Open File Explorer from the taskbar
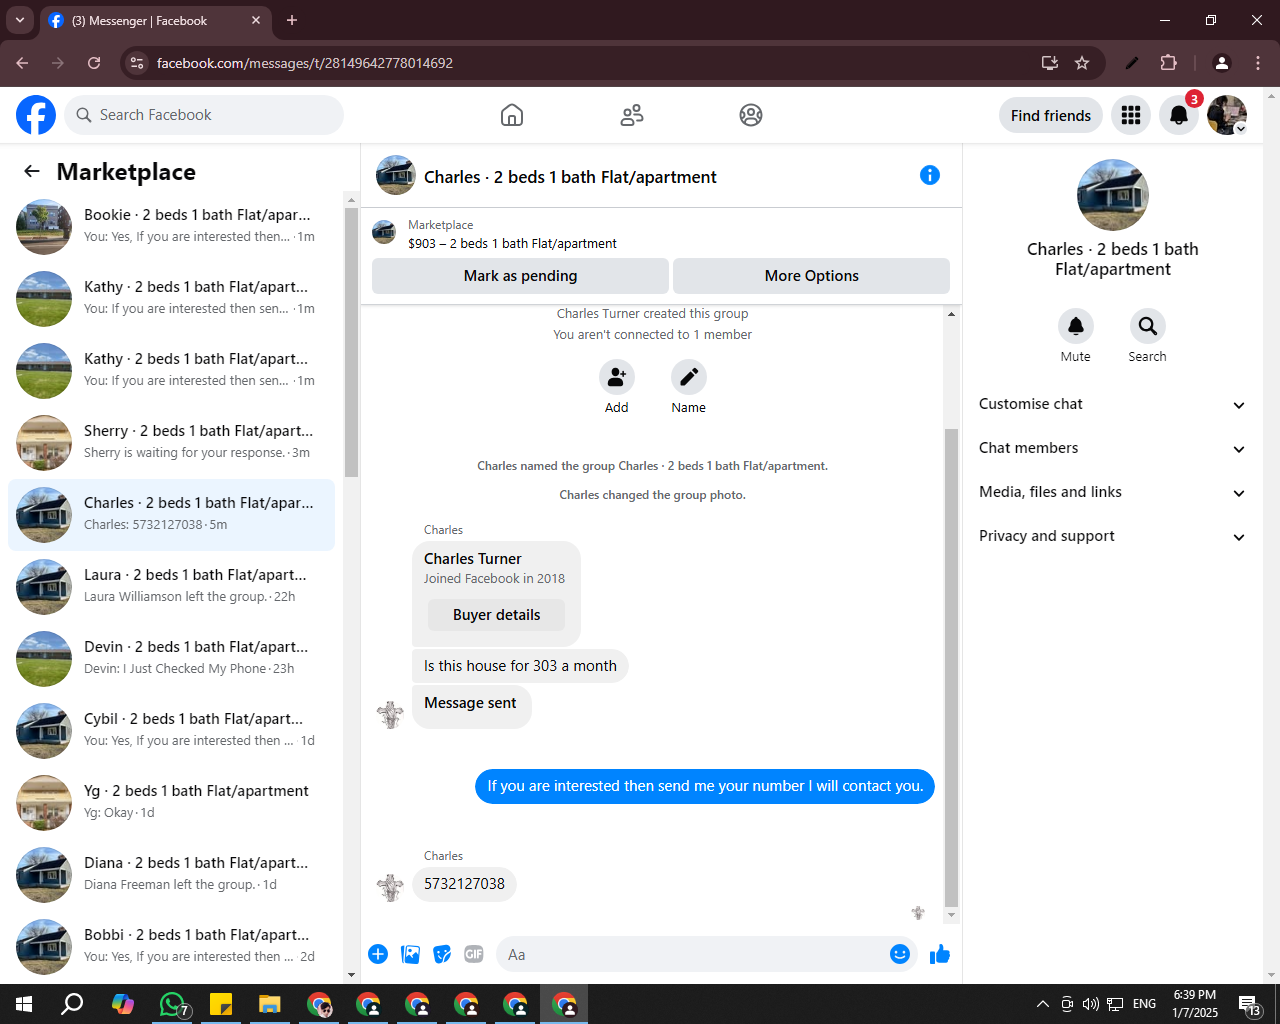This screenshot has width=1280, height=1024. (x=270, y=1004)
